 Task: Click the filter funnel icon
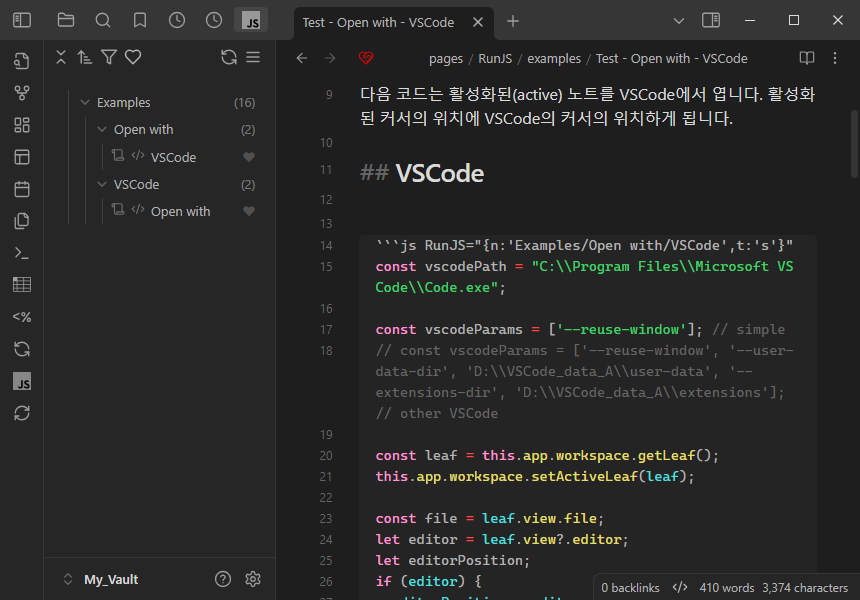click(109, 57)
